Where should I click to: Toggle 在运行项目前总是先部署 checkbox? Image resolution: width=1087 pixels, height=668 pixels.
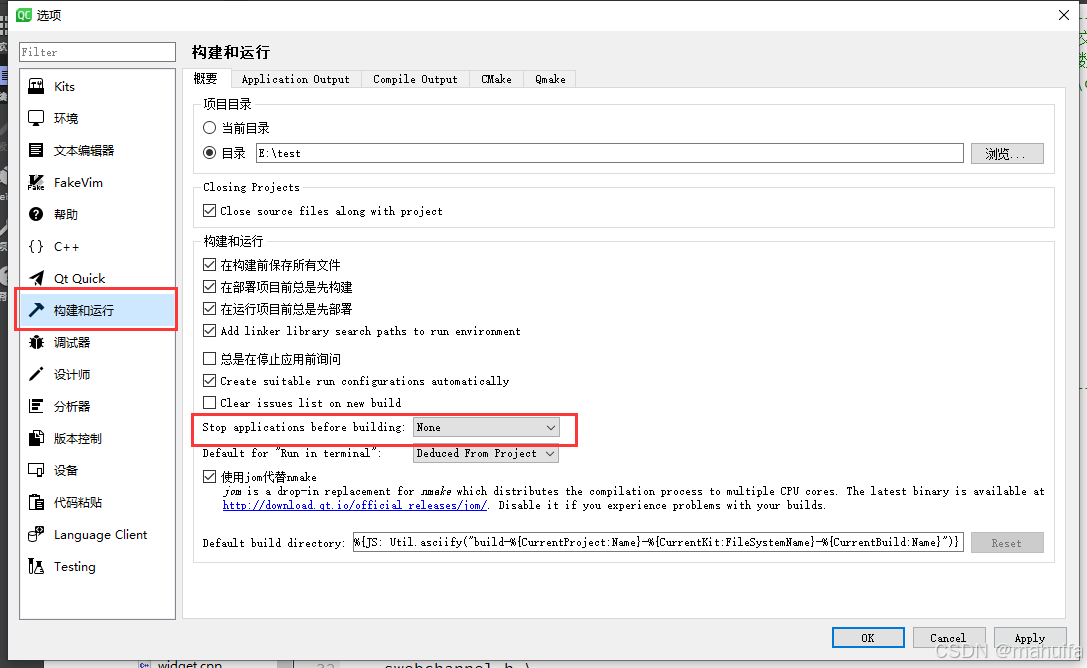pyautogui.click(x=209, y=308)
